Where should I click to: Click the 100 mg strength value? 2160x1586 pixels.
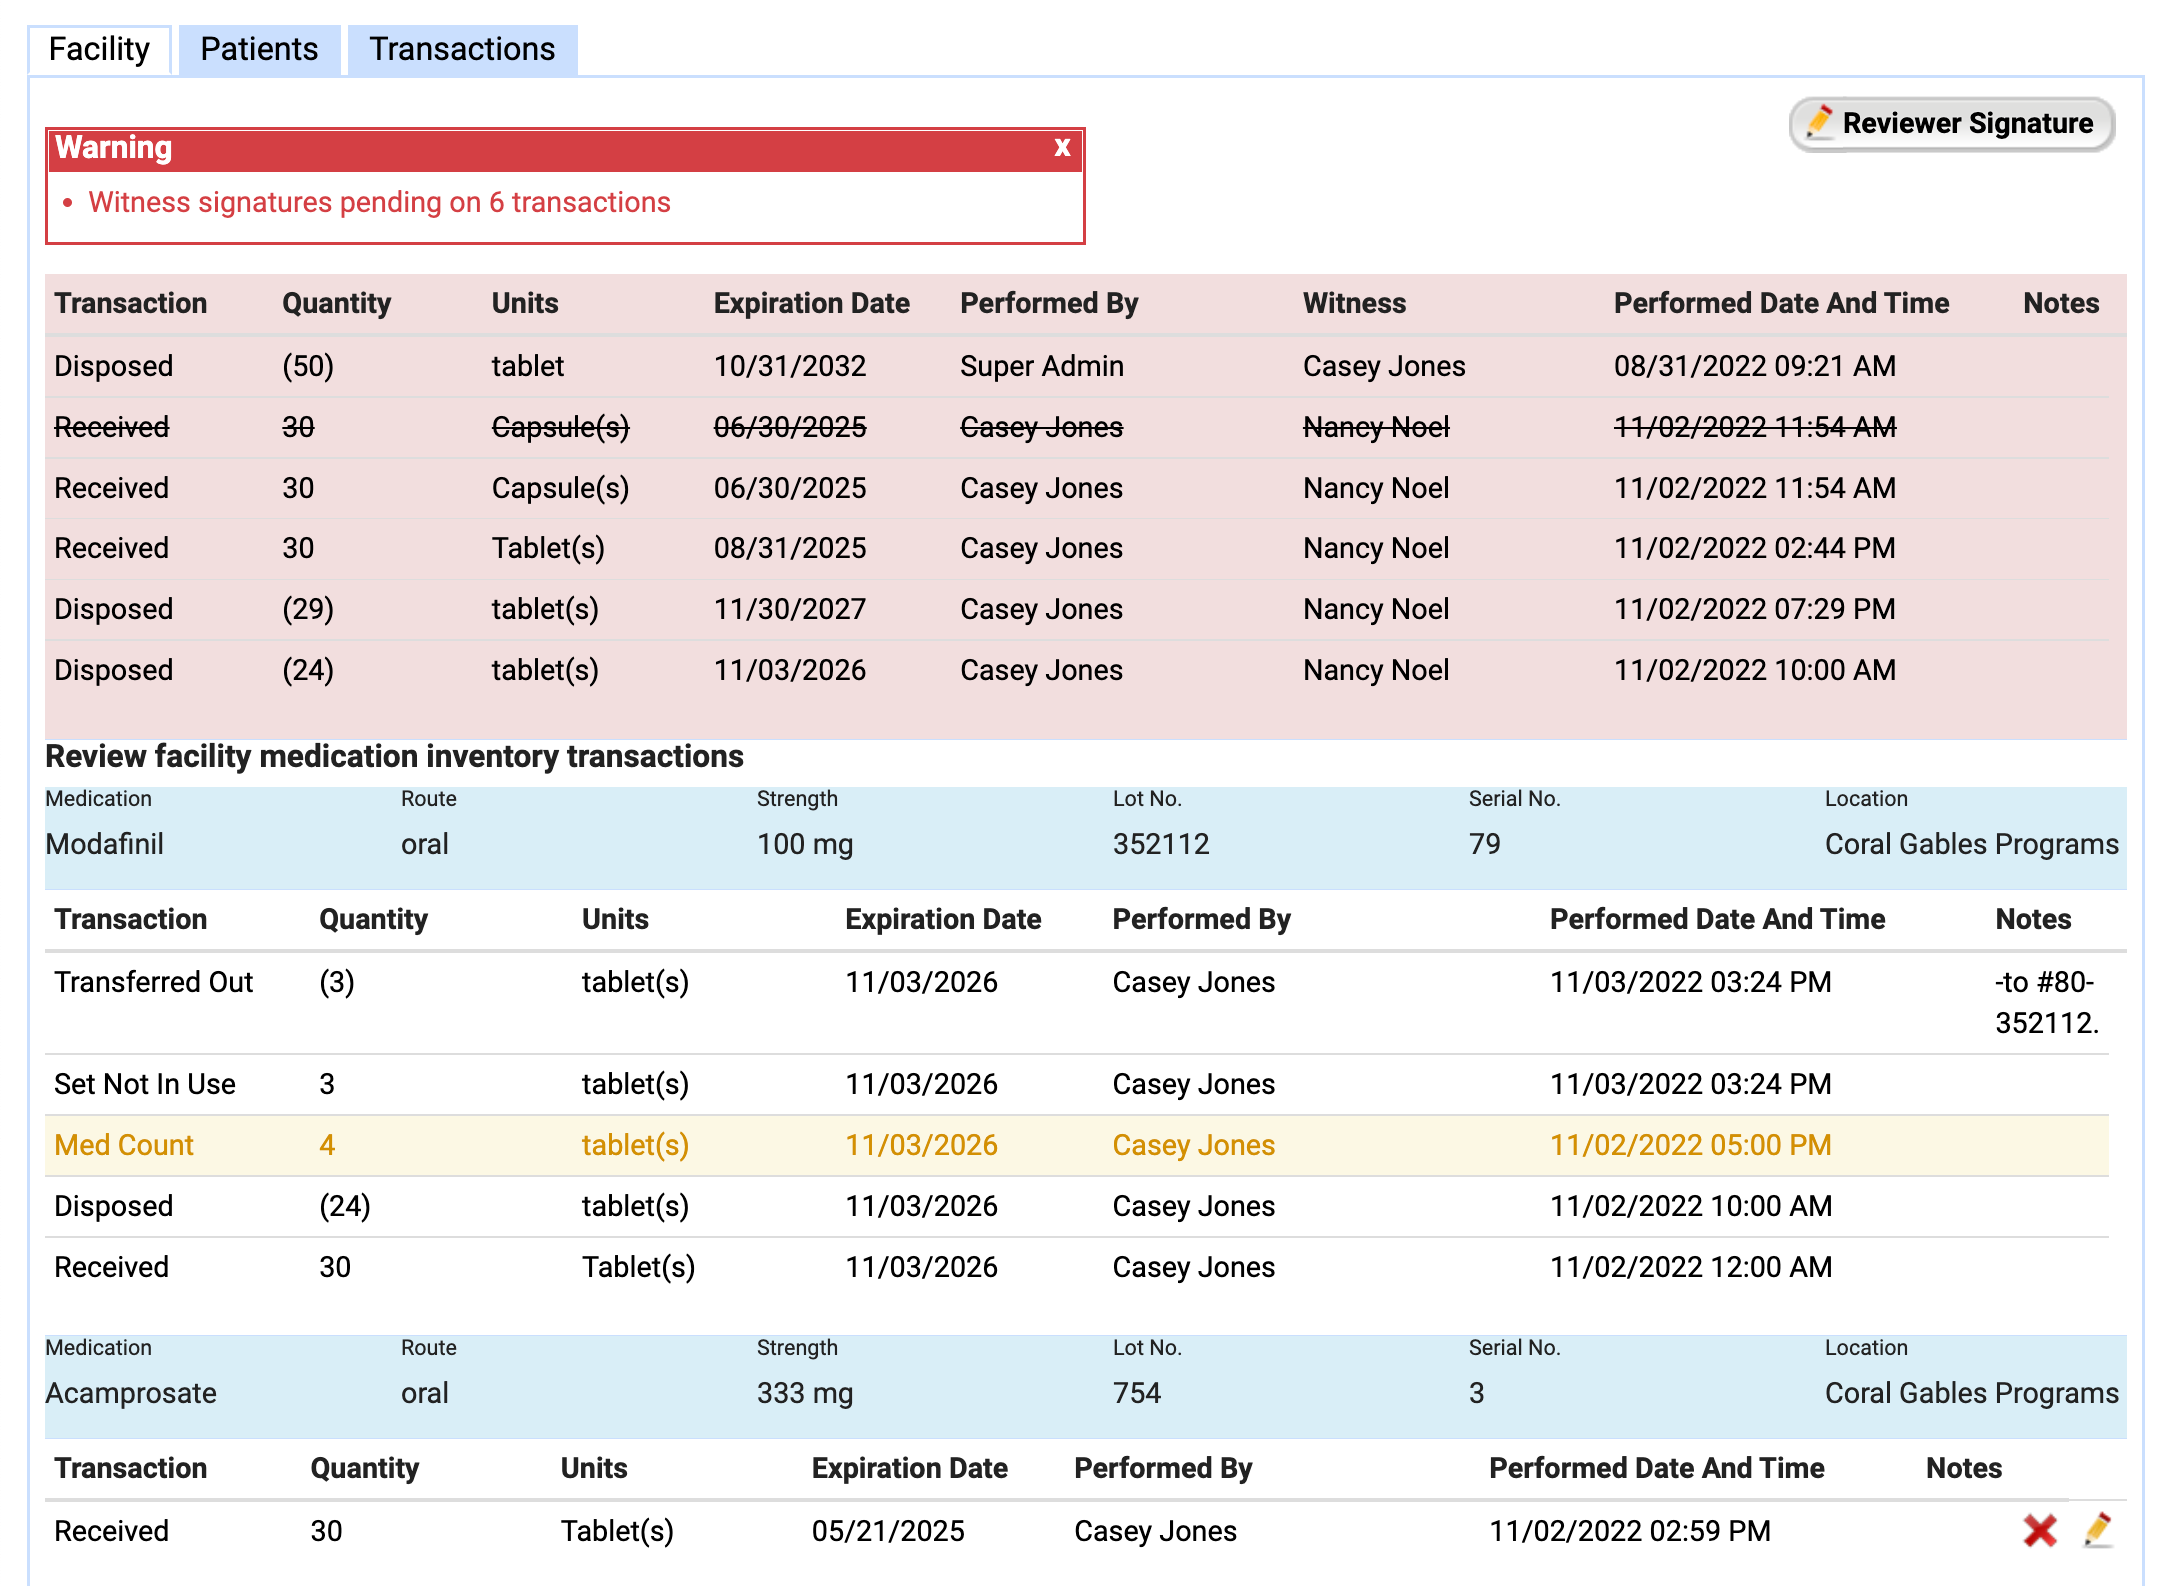point(805,844)
